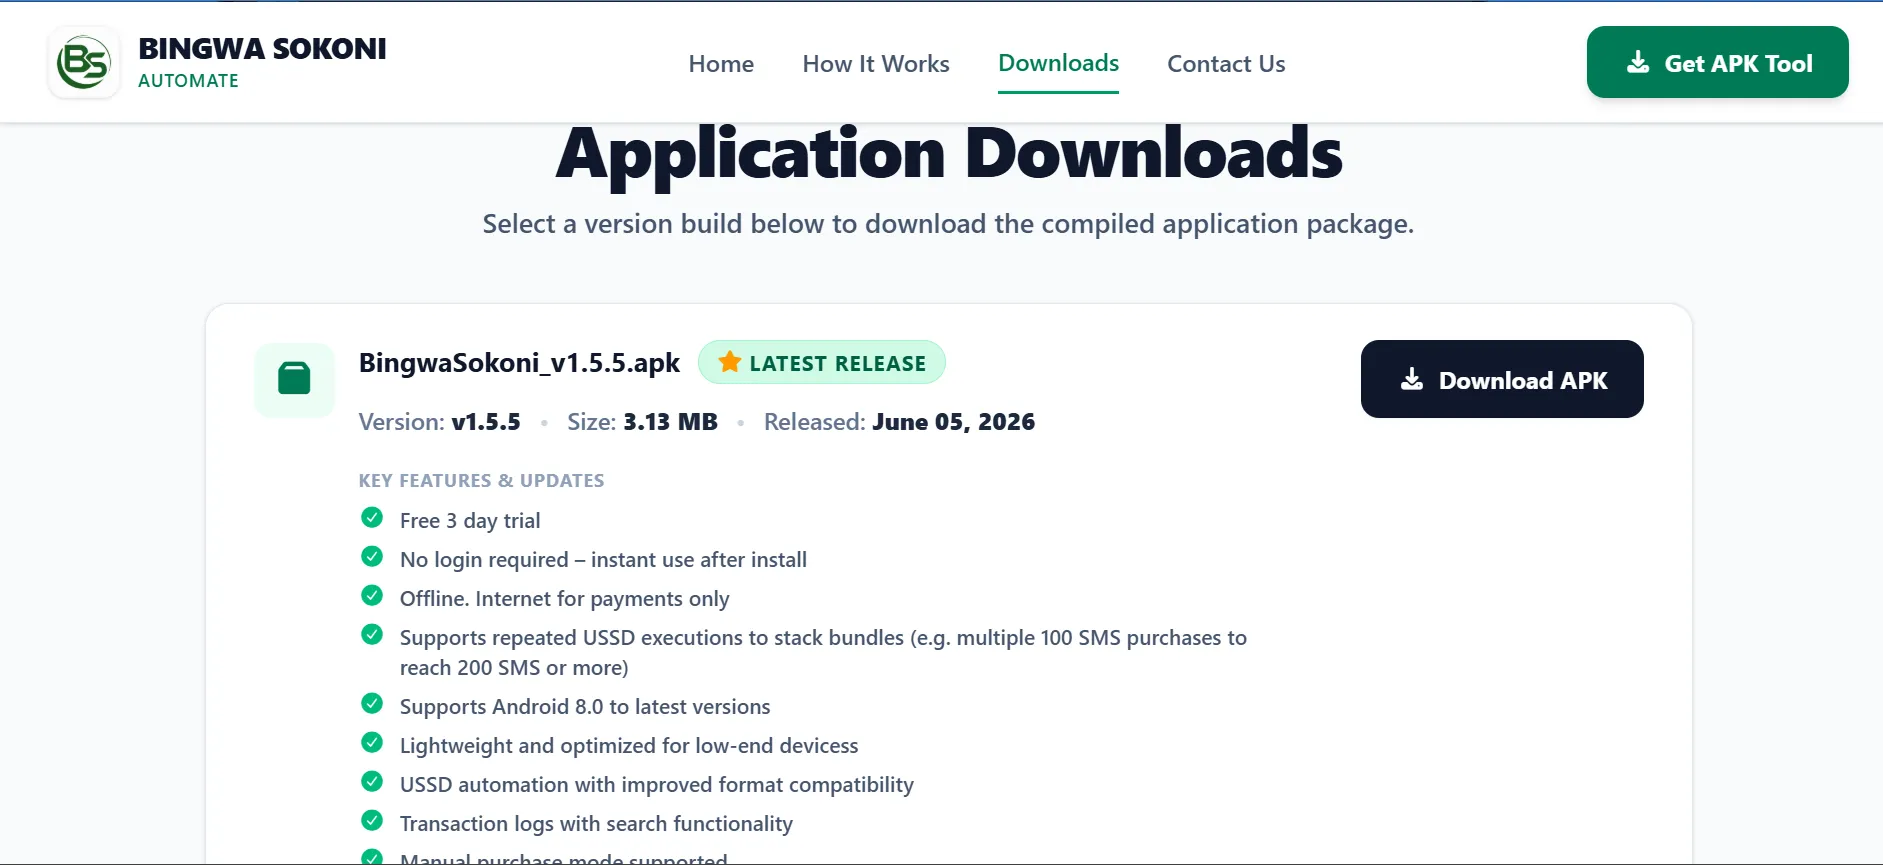Click the green package icon beside BingwaSokoni_v1.5.5.apk

[x=294, y=379]
